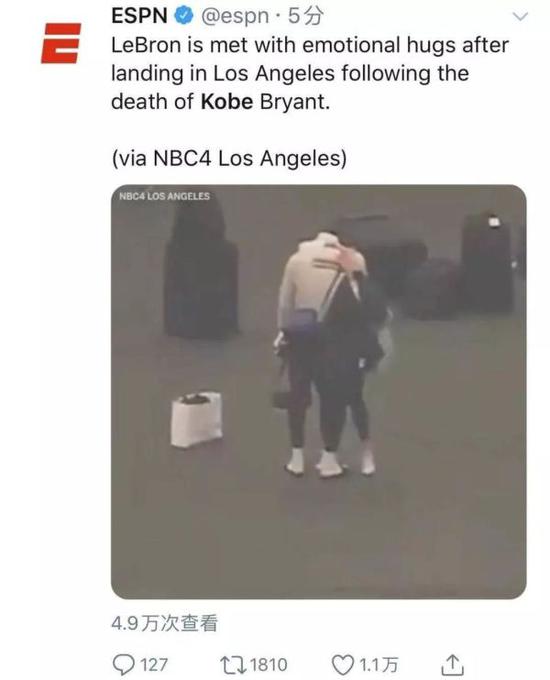The width and height of the screenshot is (550, 680).
Task: Tap the share upload icon
Action: click(x=452, y=665)
